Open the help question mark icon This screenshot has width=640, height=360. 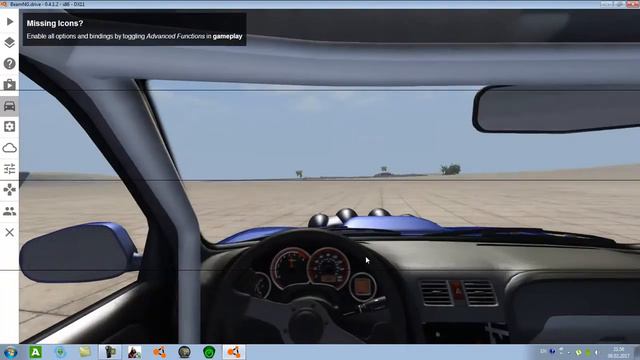[9, 64]
